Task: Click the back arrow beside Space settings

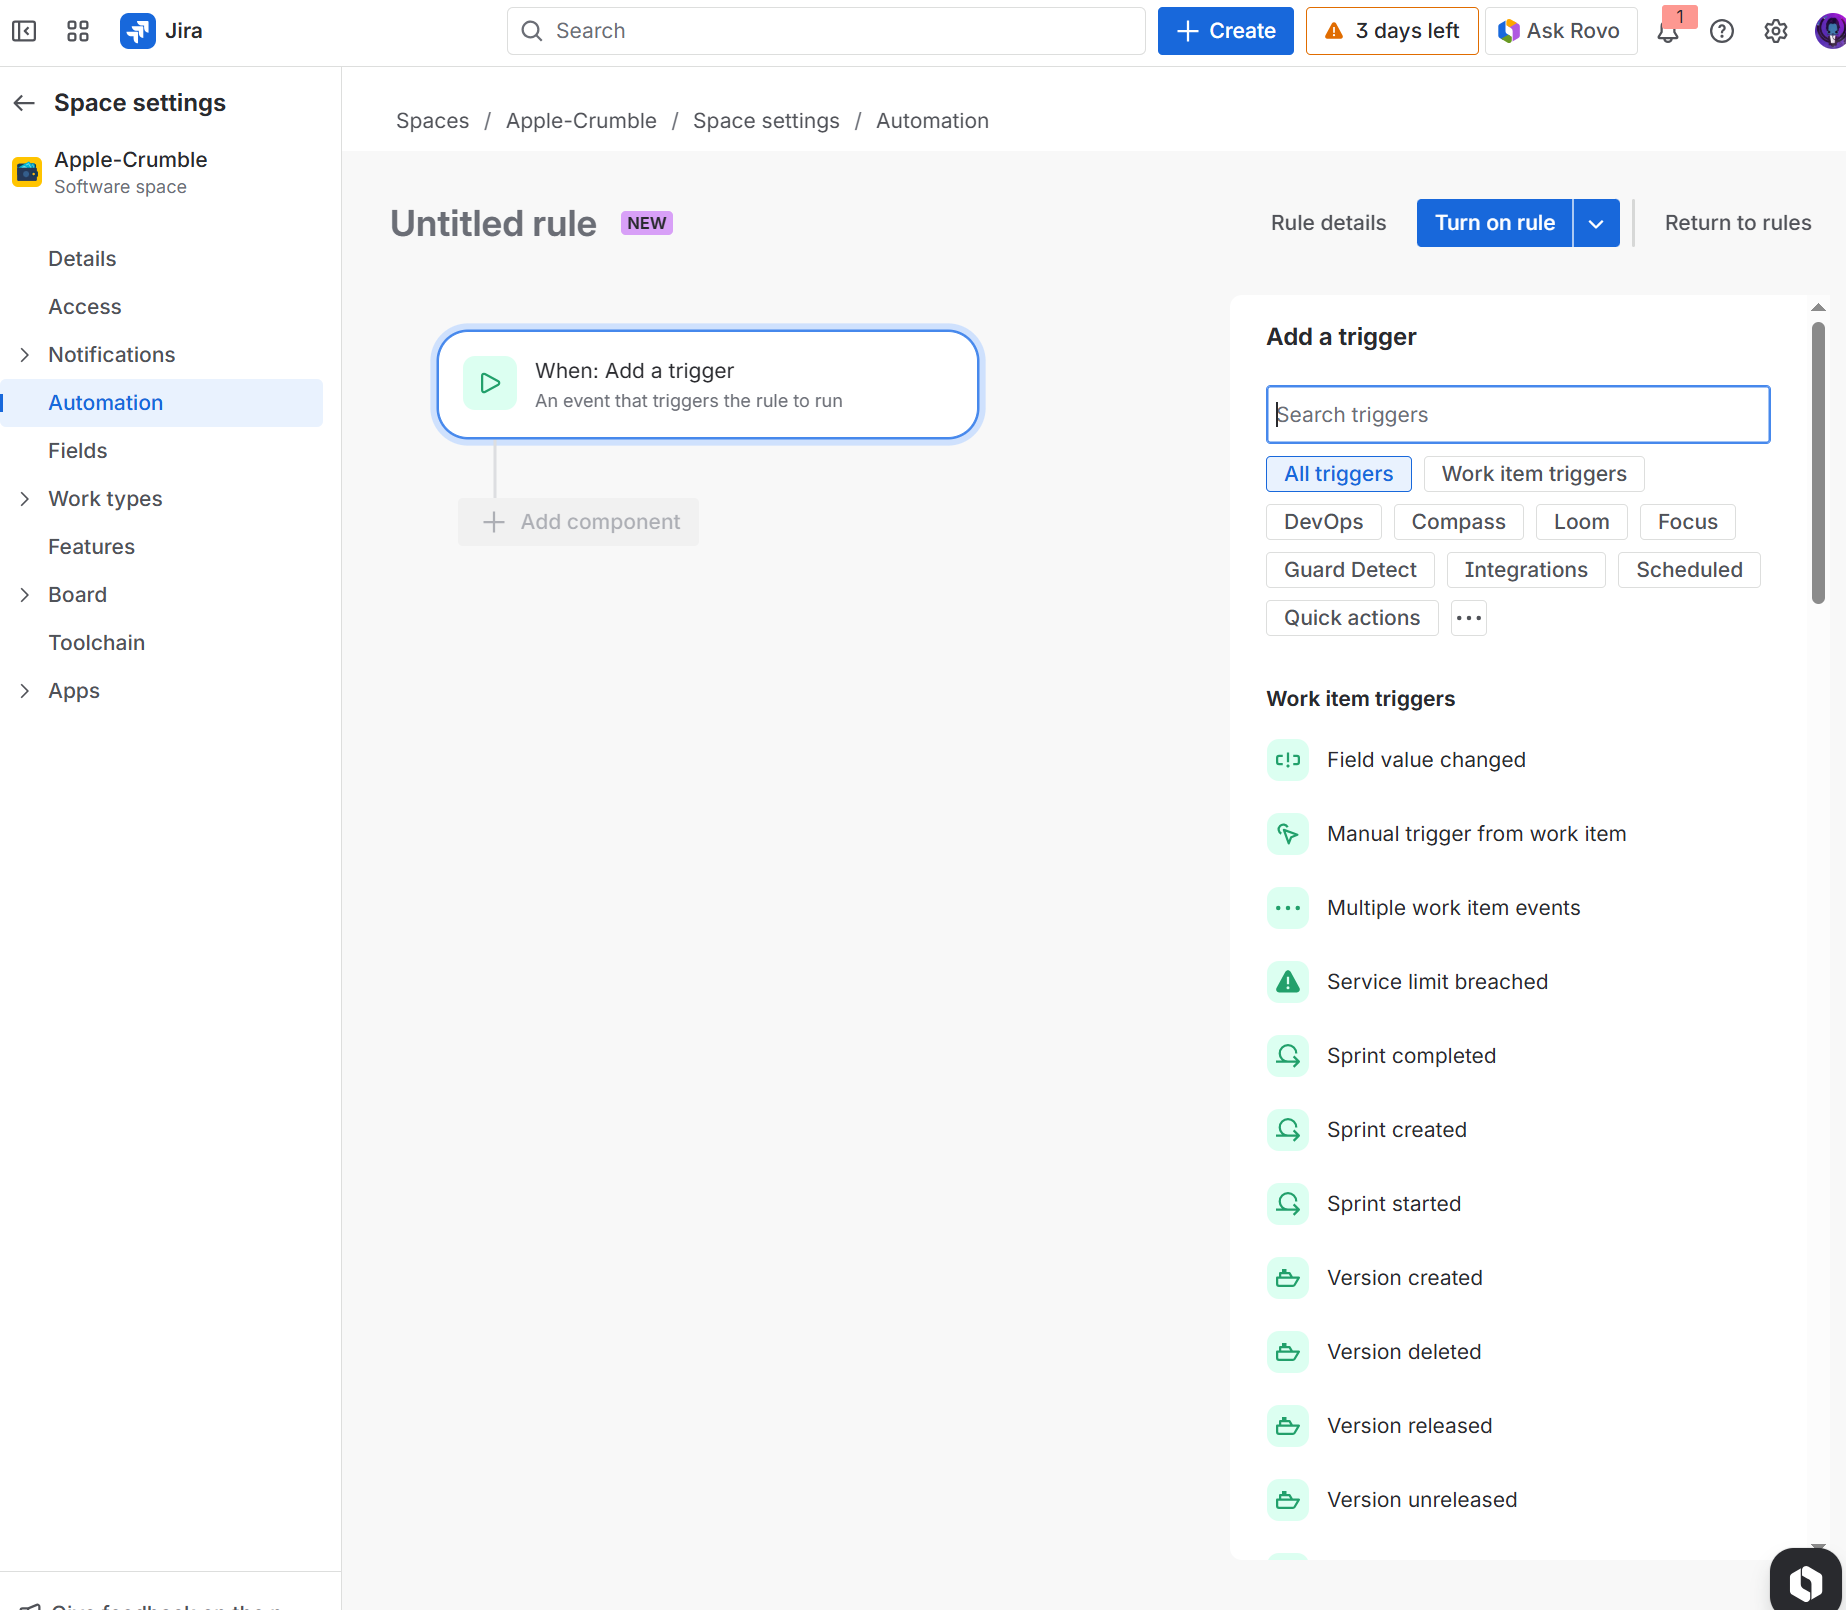Action: tap(24, 103)
